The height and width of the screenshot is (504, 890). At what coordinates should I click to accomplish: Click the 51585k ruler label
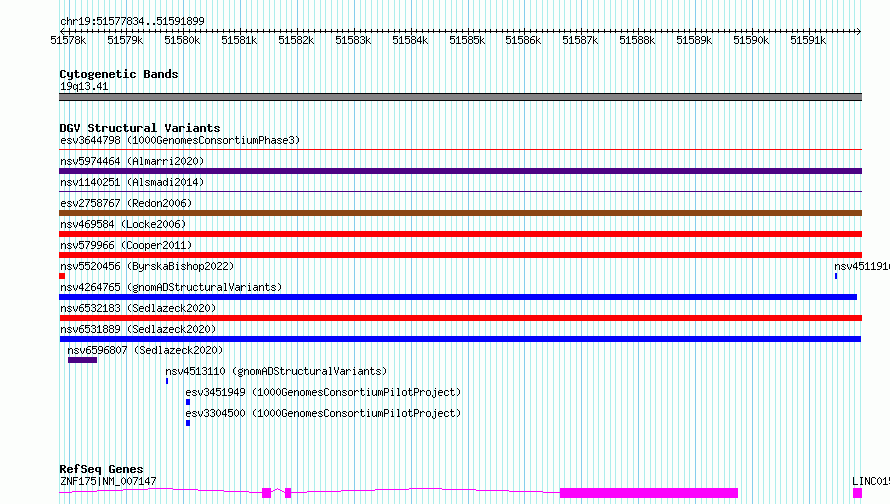[467, 41]
